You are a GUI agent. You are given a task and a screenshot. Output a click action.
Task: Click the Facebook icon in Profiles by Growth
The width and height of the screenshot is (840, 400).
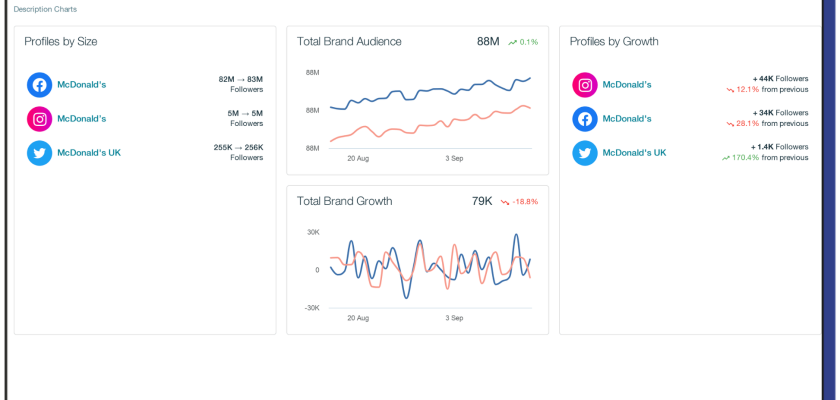[585, 119]
